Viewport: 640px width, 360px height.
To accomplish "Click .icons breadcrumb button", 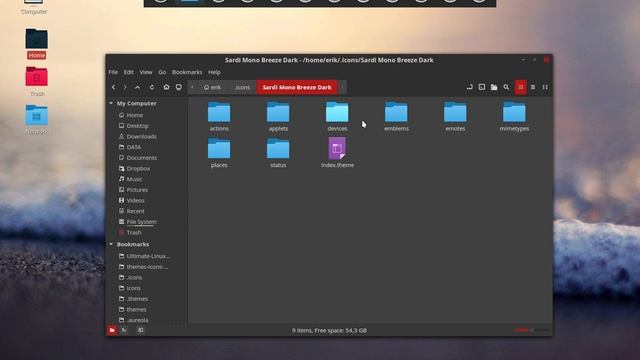I will pos(242,87).
